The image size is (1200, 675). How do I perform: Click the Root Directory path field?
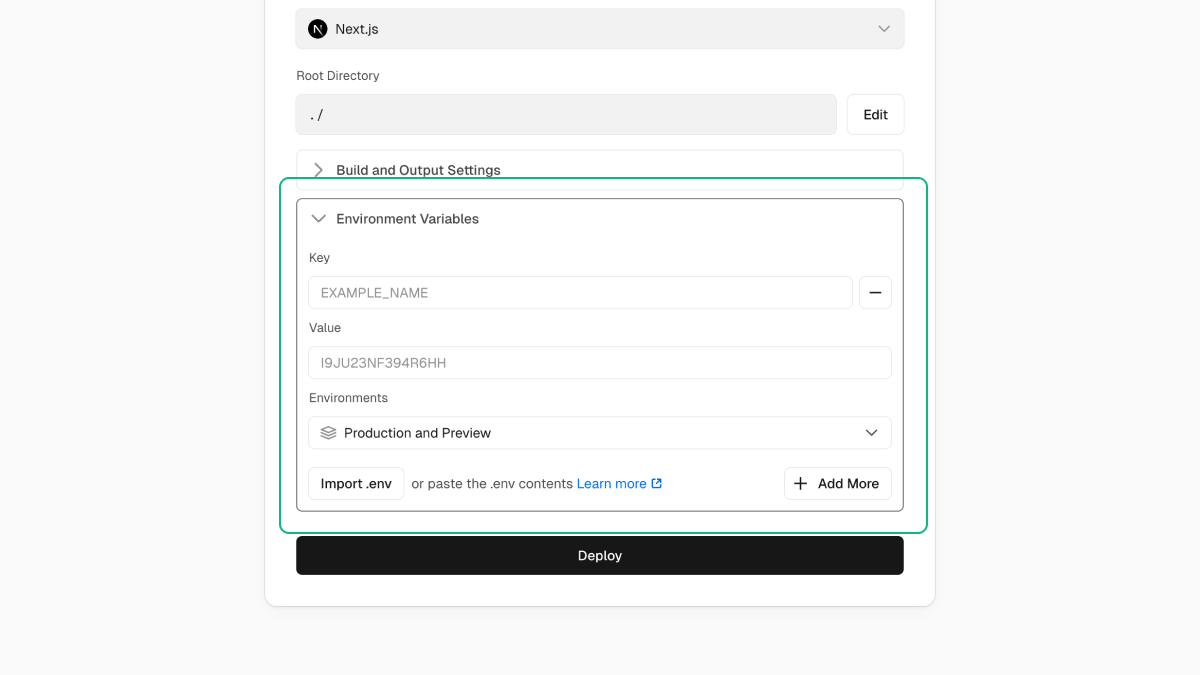click(565, 115)
